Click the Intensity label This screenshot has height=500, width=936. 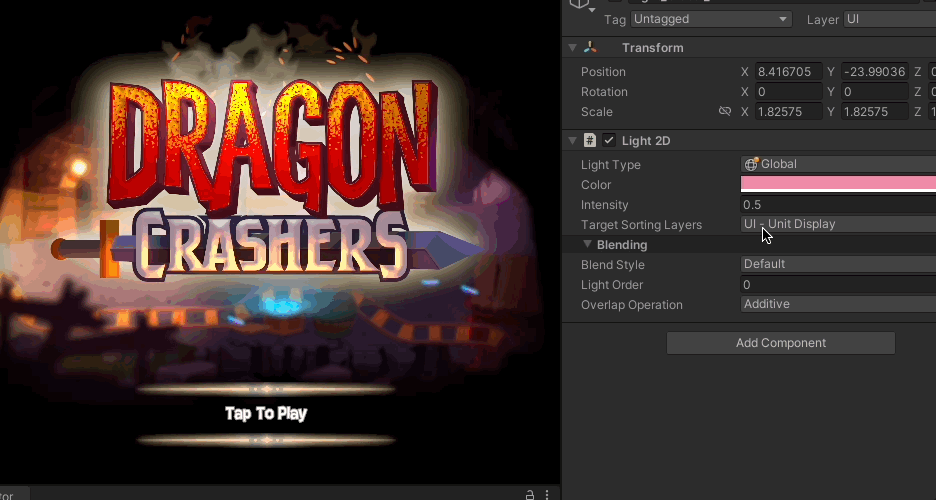point(604,205)
